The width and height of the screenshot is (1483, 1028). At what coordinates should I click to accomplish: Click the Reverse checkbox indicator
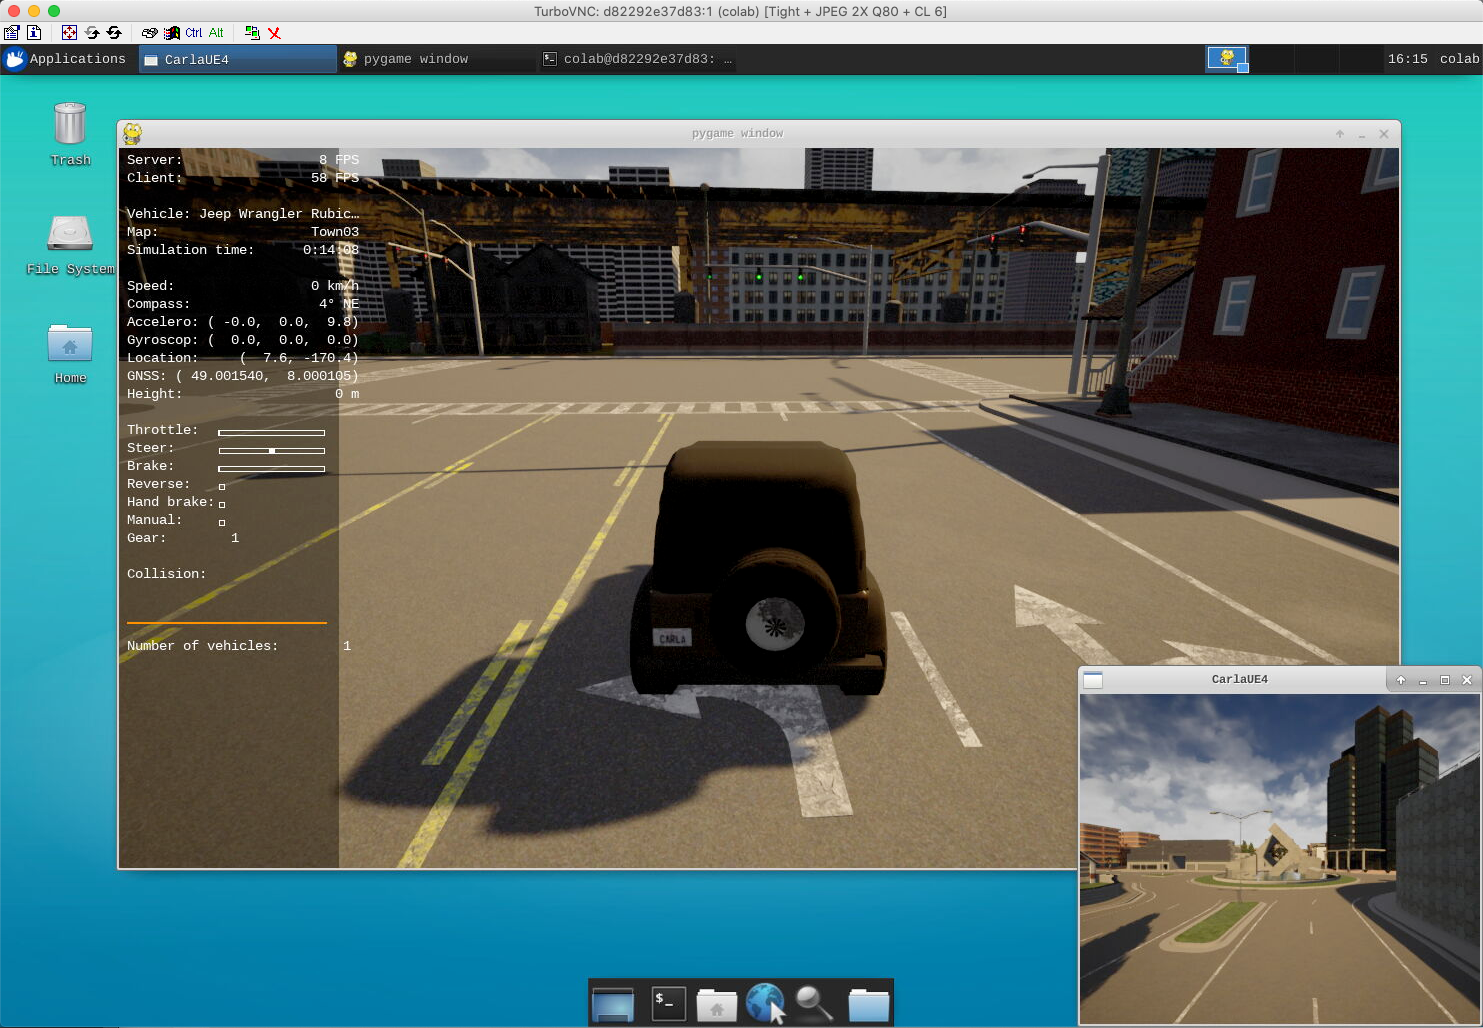pos(222,486)
